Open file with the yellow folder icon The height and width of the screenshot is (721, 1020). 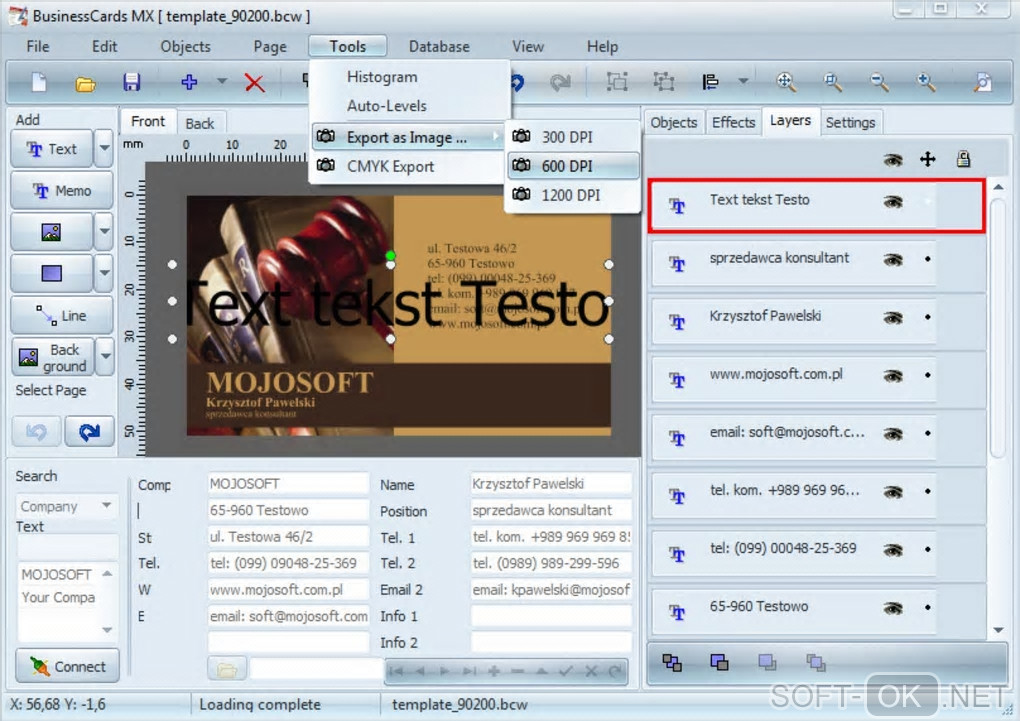pos(85,83)
